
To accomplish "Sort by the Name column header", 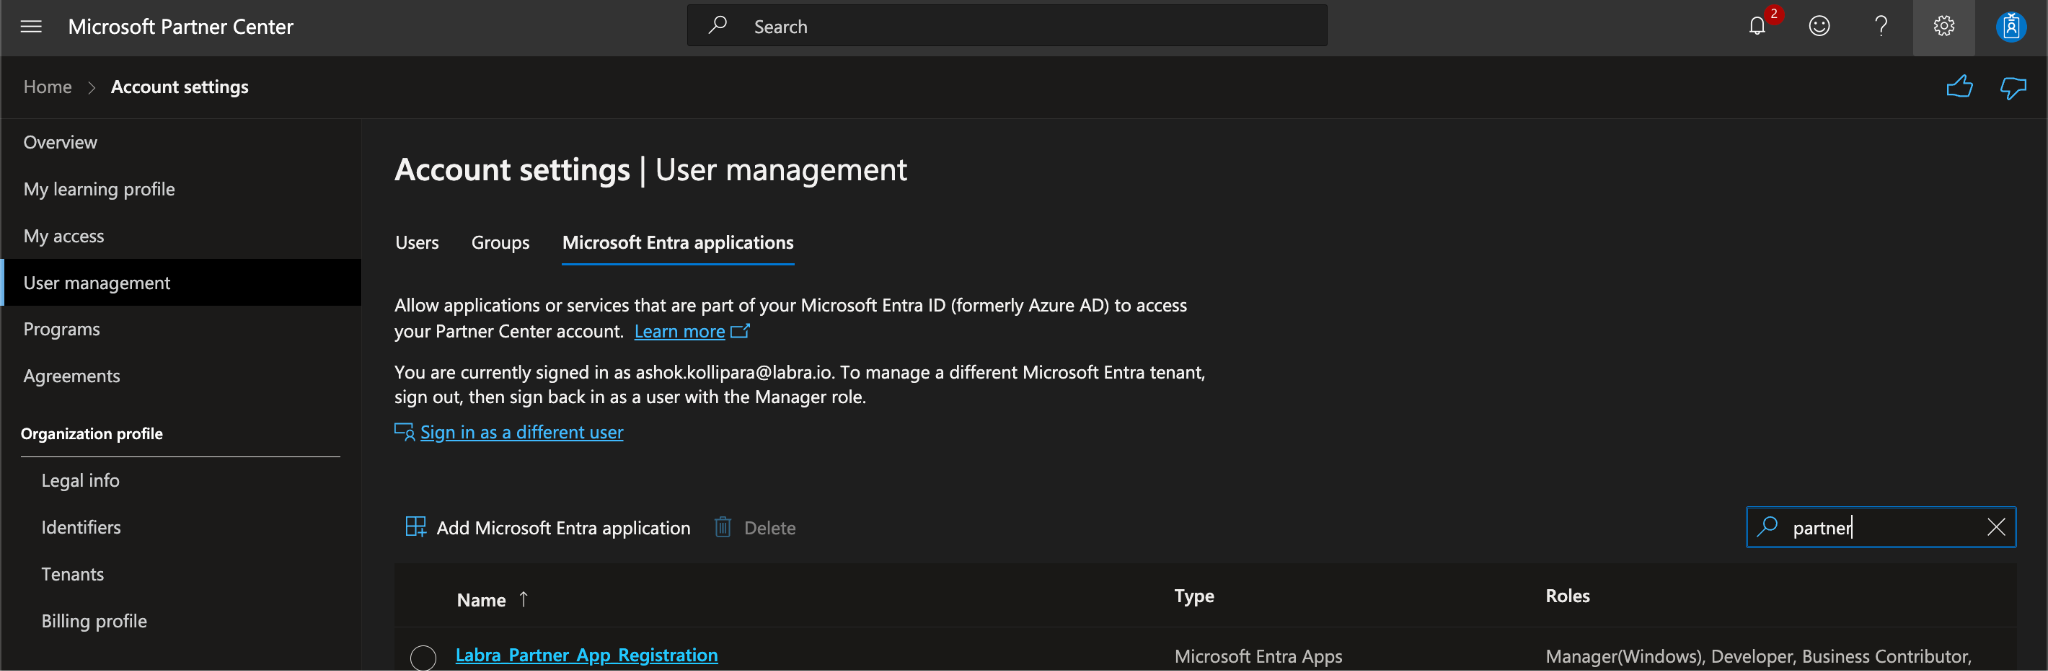I will 481,600.
